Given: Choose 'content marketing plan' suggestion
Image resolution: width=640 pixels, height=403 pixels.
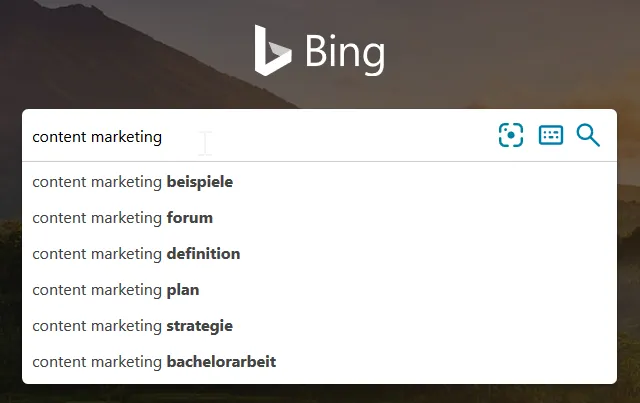Looking at the screenshot, I should pyautogui.click(x=319, y=289).
